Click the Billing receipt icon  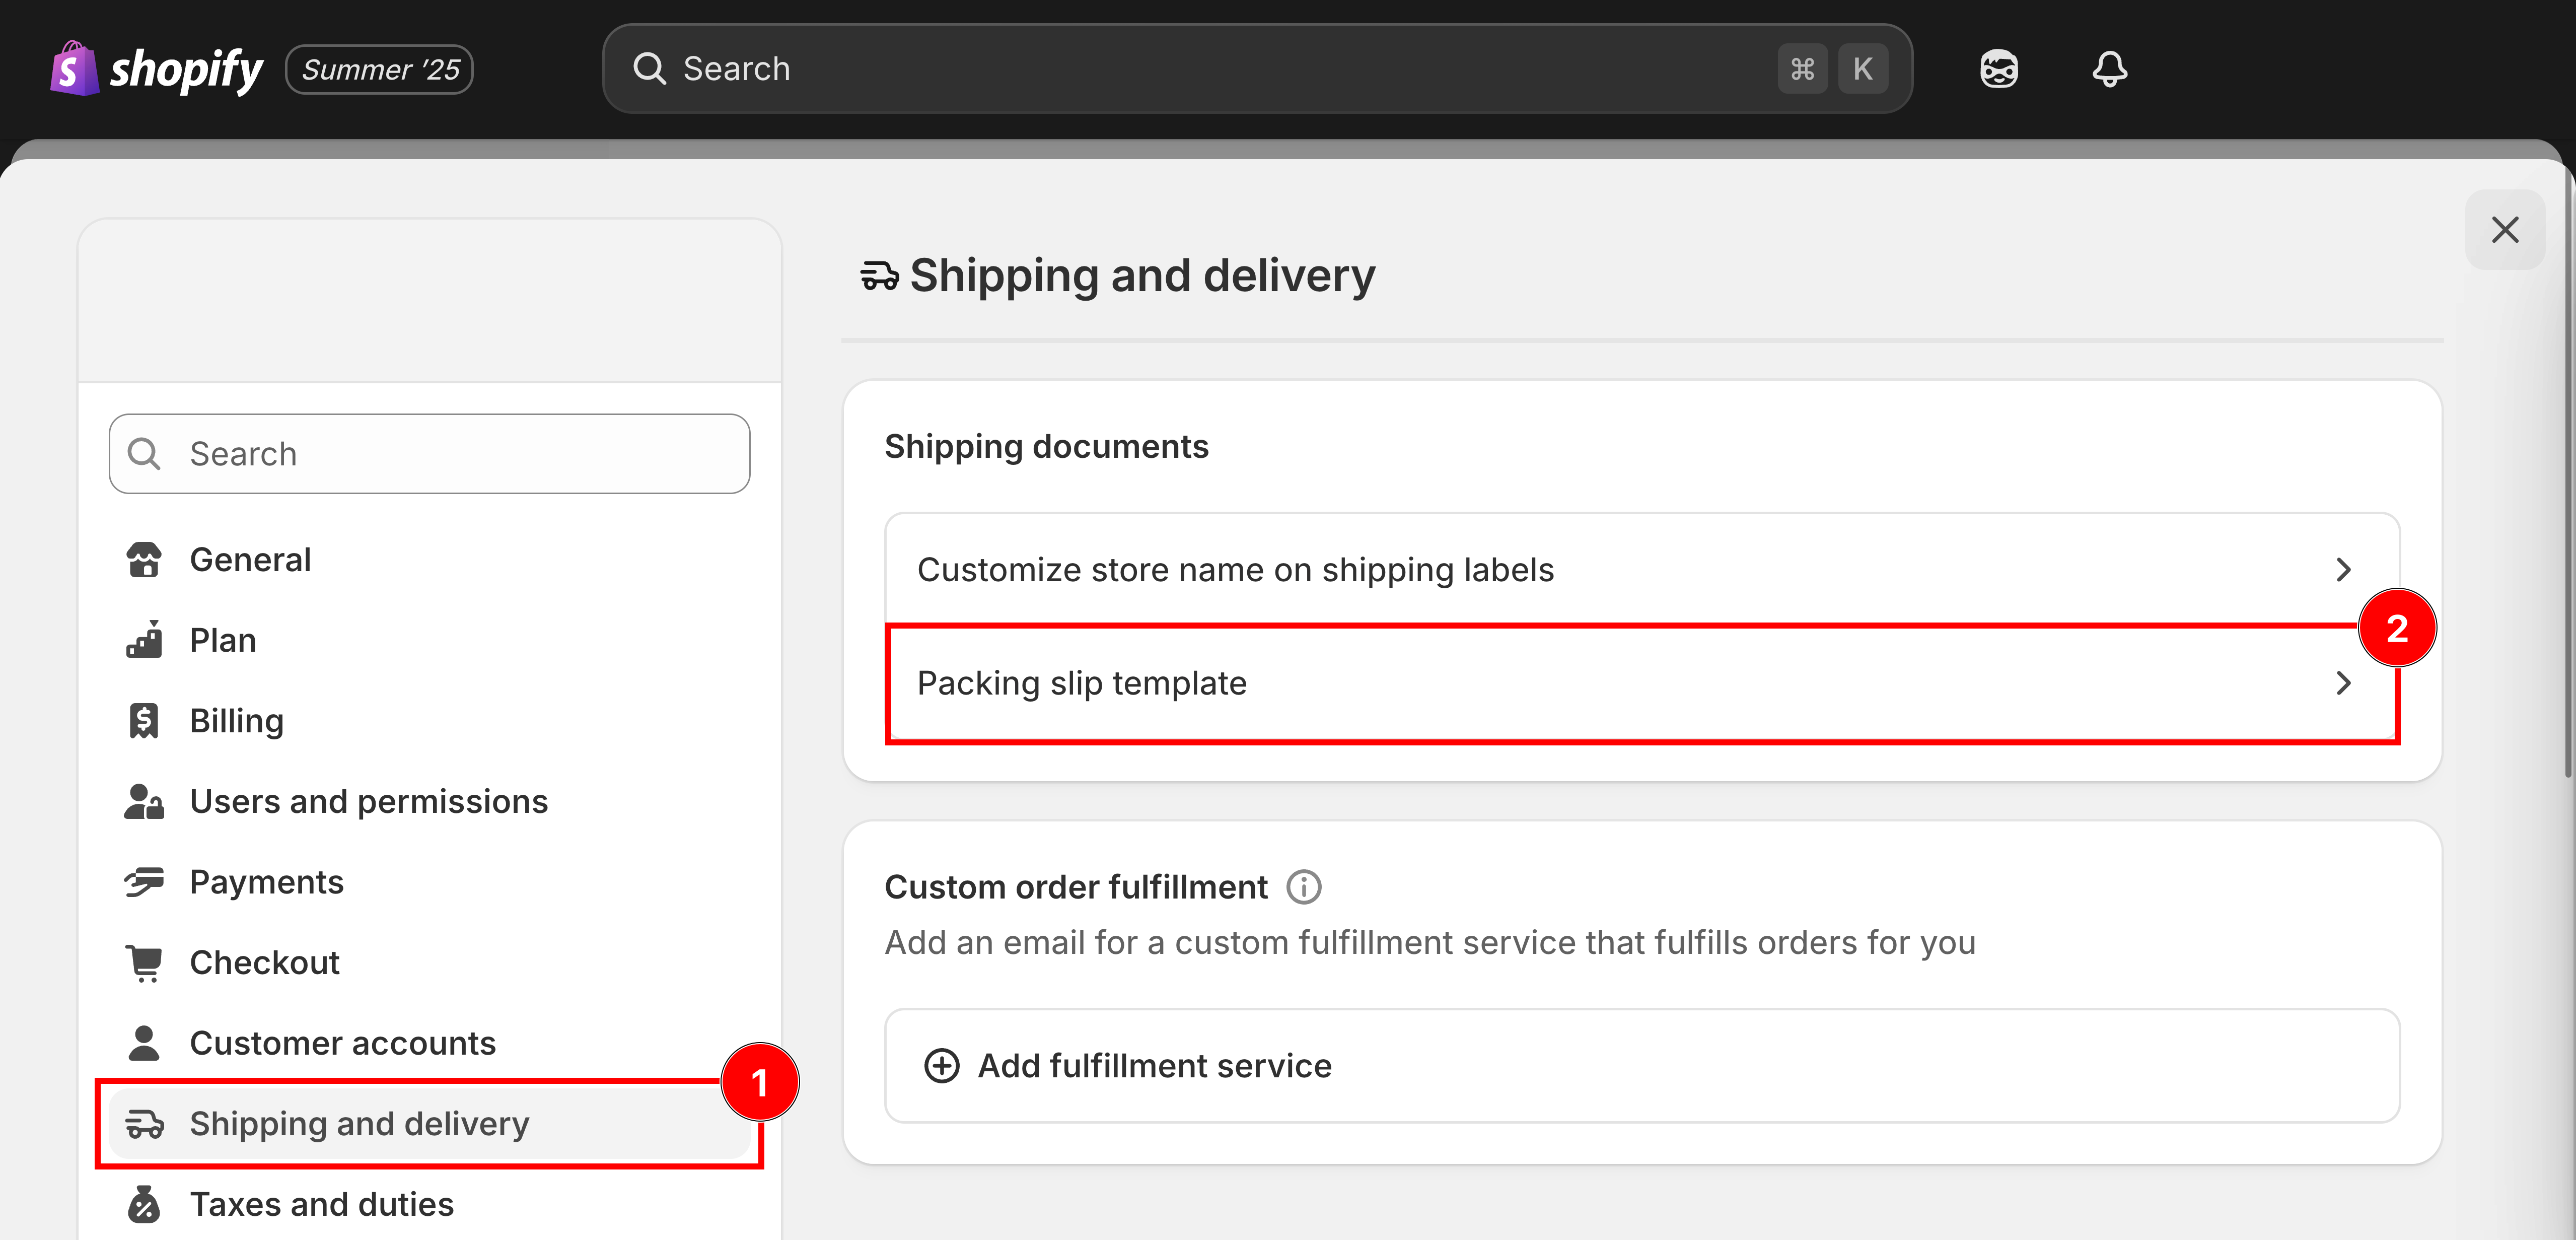pos(144,721)
